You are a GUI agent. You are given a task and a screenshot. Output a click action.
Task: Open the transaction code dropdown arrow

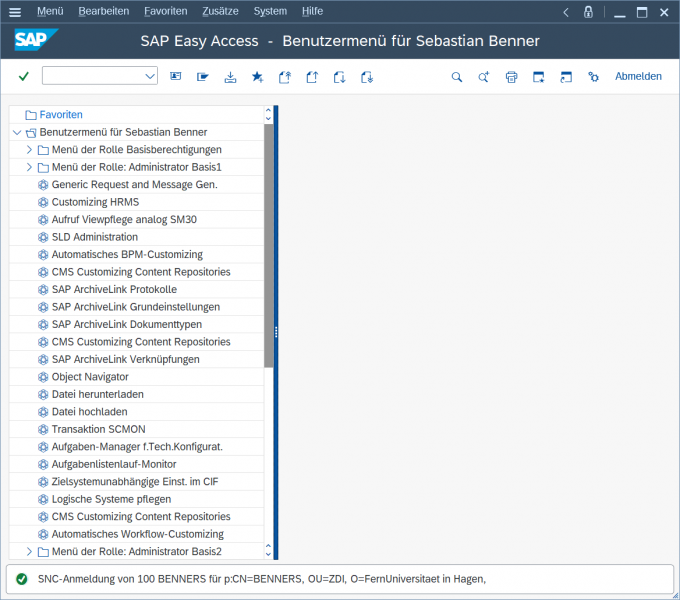150,76
